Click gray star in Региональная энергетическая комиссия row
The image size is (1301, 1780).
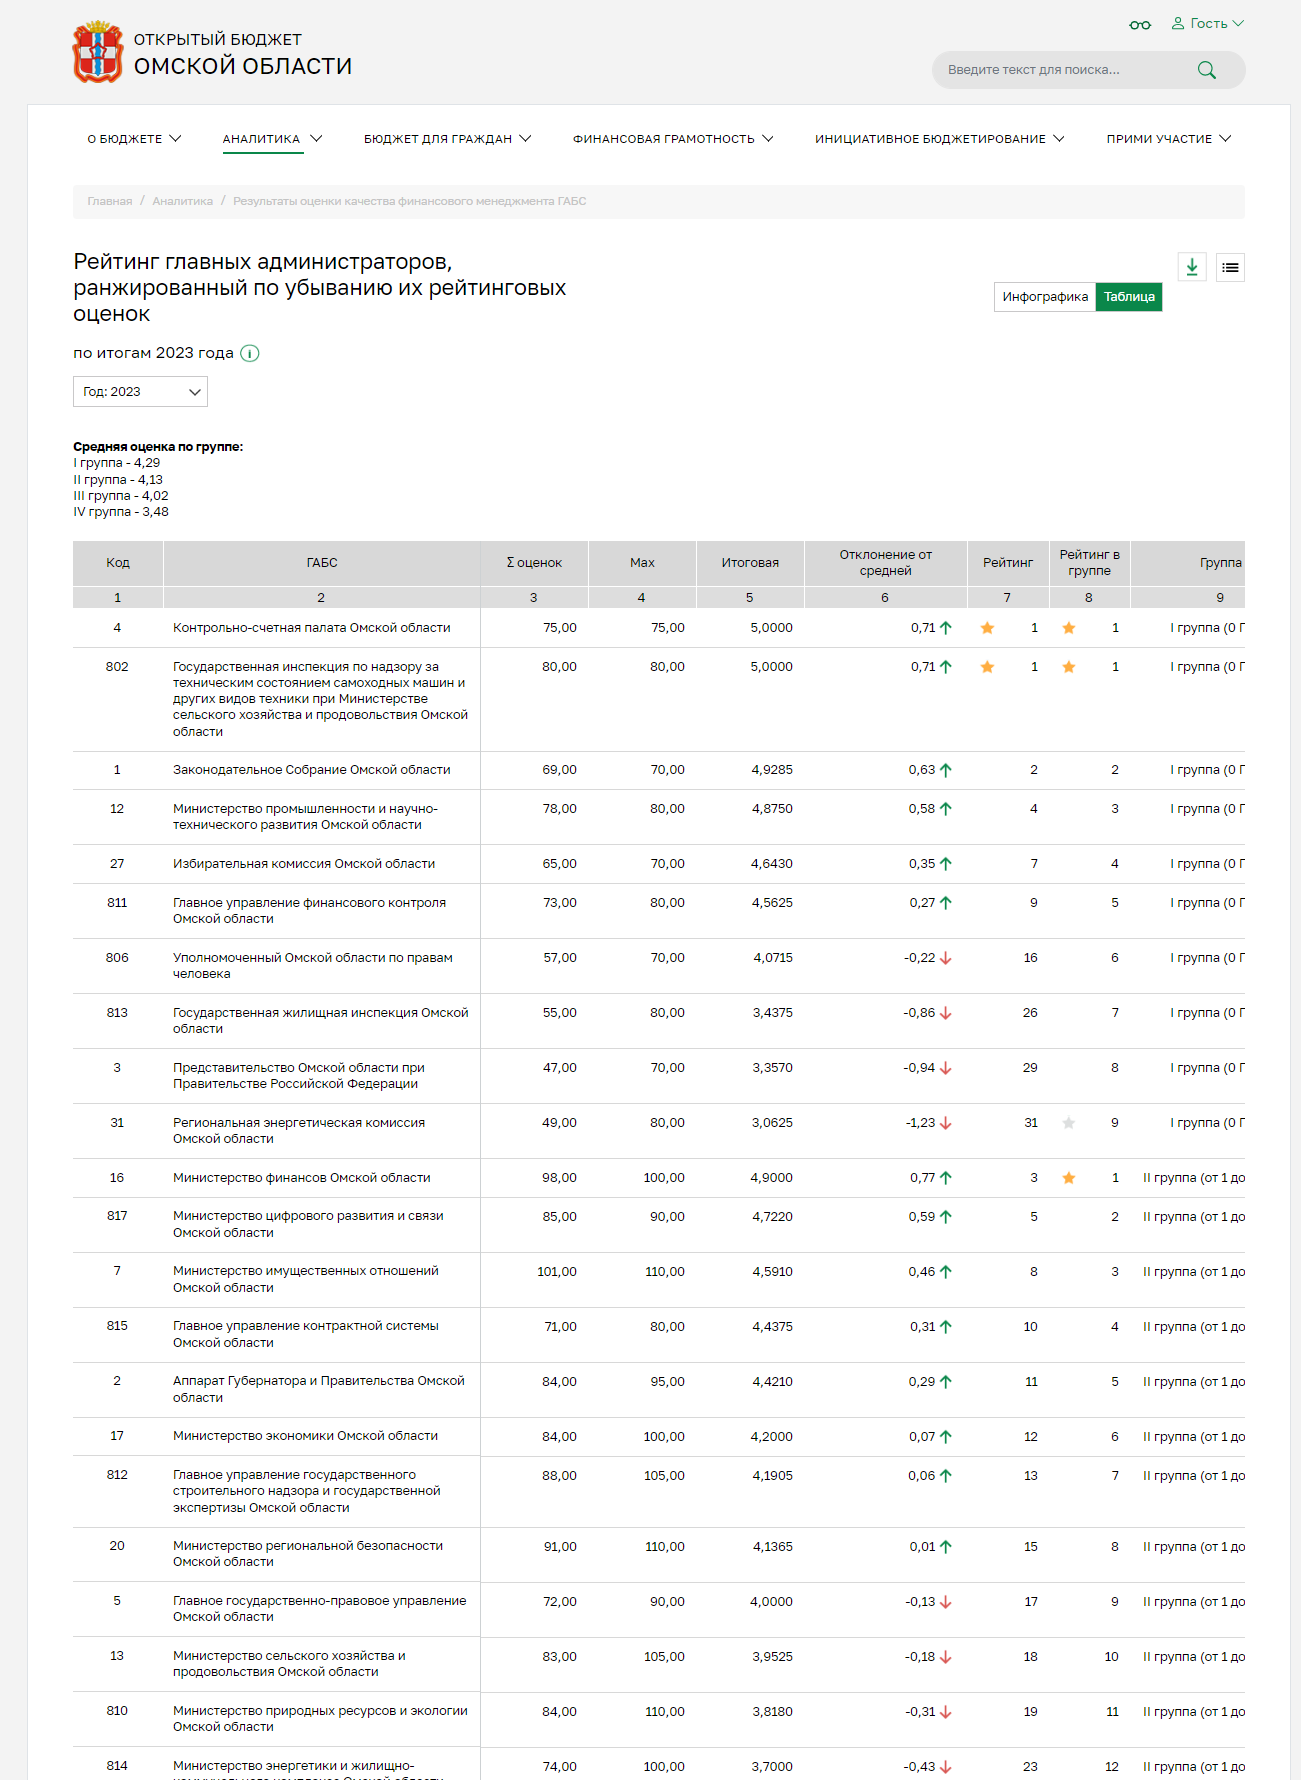(x=1068, y=1123)
